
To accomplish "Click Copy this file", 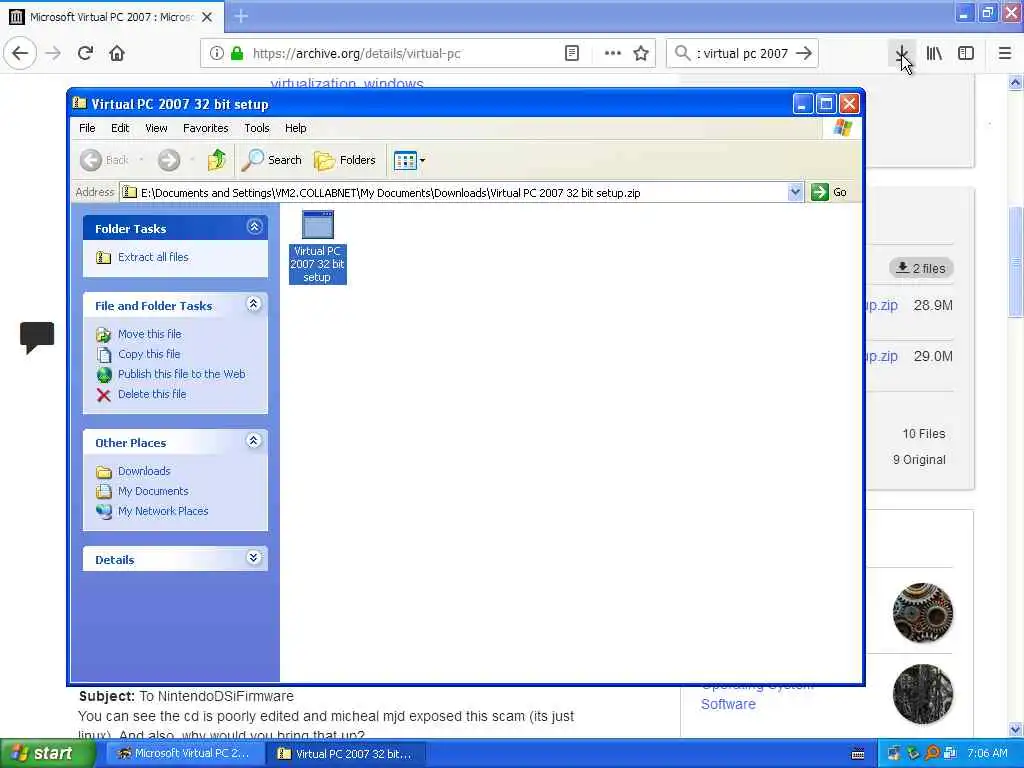I will pos(149,354).
